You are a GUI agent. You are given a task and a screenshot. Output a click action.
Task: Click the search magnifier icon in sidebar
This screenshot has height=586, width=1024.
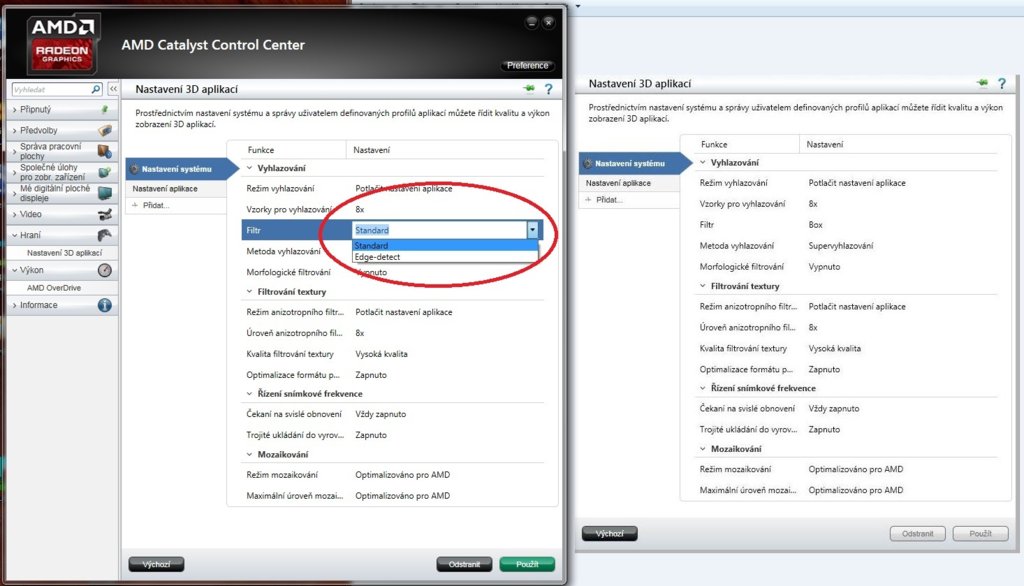(x=96, y=89)
